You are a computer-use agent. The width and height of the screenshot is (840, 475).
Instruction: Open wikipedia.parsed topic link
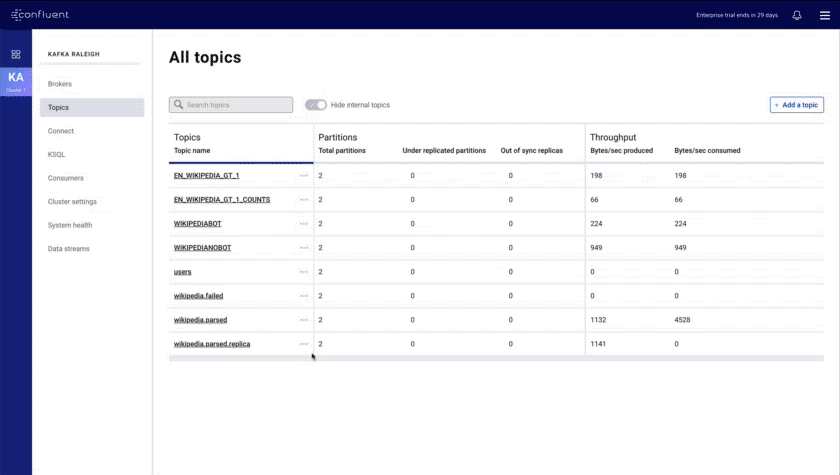coord(200,320)
